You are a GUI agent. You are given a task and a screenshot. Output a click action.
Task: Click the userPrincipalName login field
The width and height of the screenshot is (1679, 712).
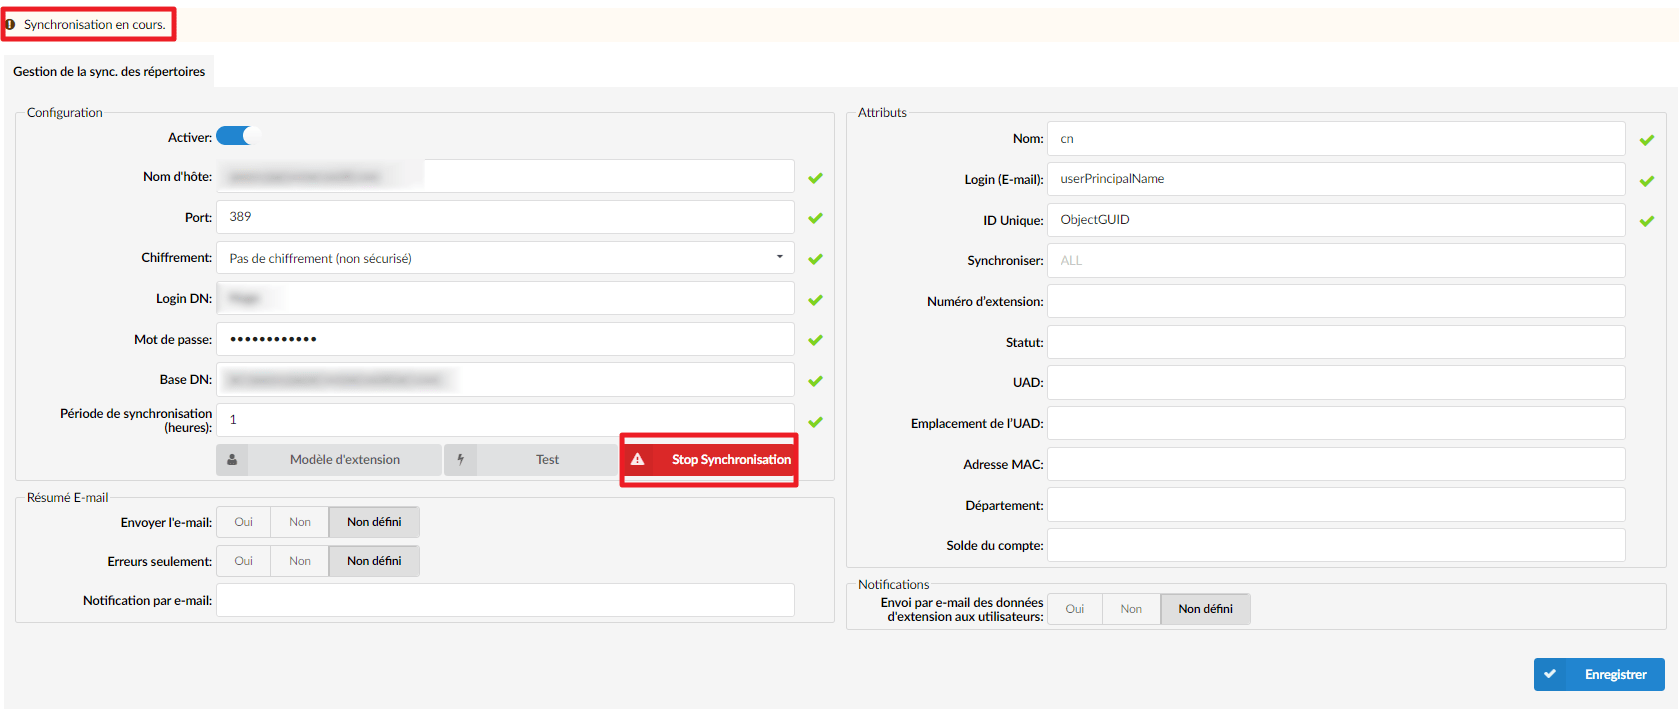1336,179
